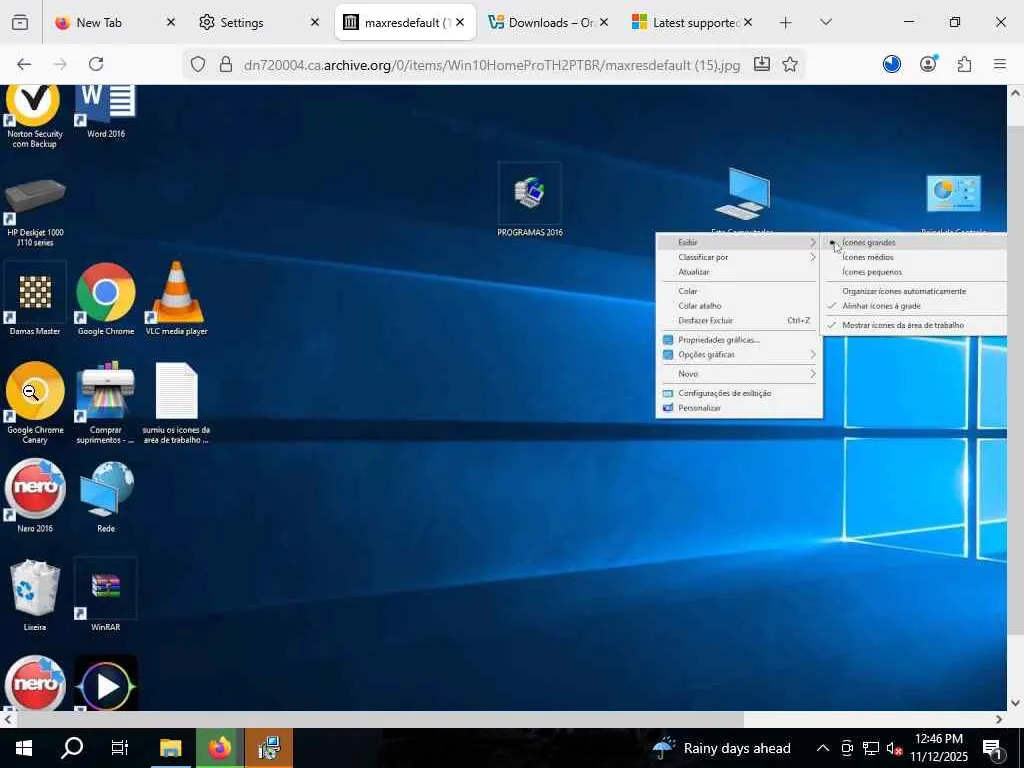Viewport: 1024px width, 768px height.
Task: Expand the Novo submenu
Action: (x=739, y=374)
